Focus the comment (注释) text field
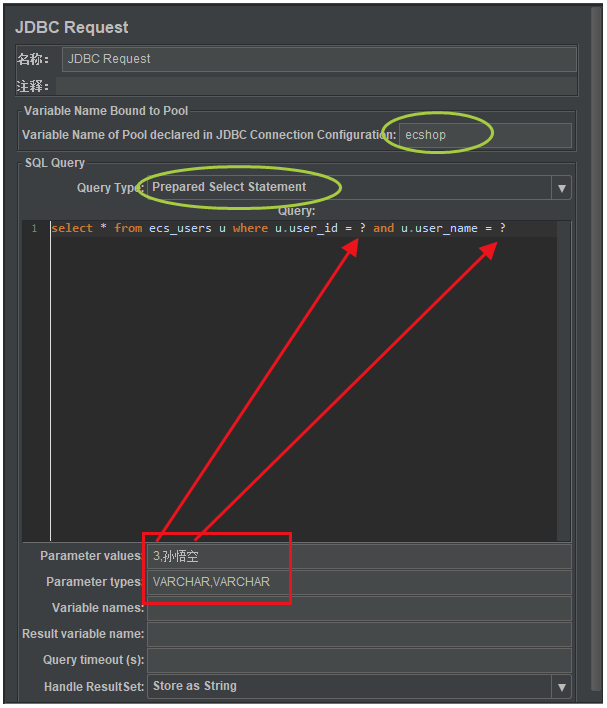 pyautogui.click(x=316, y=86)
